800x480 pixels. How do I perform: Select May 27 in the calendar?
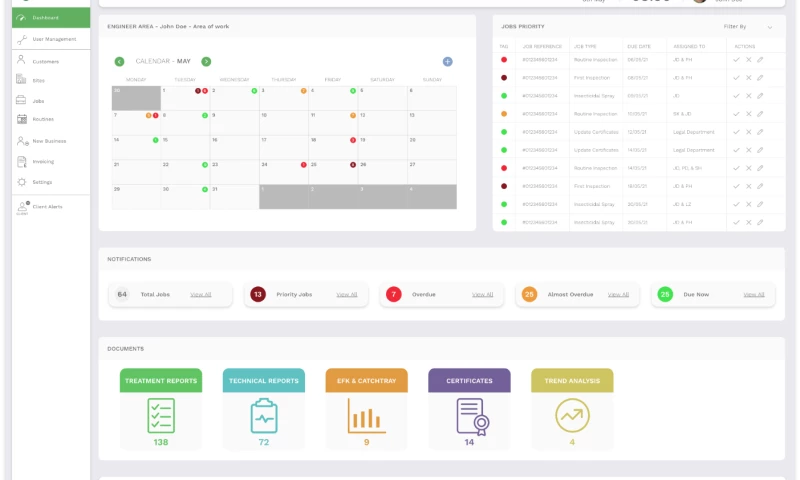[x=432, y=172]
